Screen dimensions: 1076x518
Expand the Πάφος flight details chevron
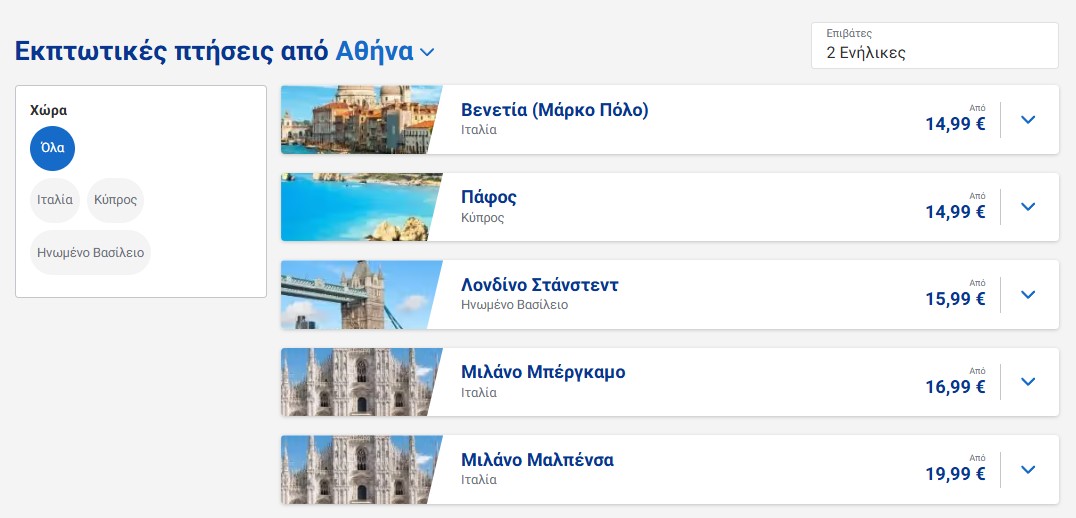click(x=1028, y=207)
